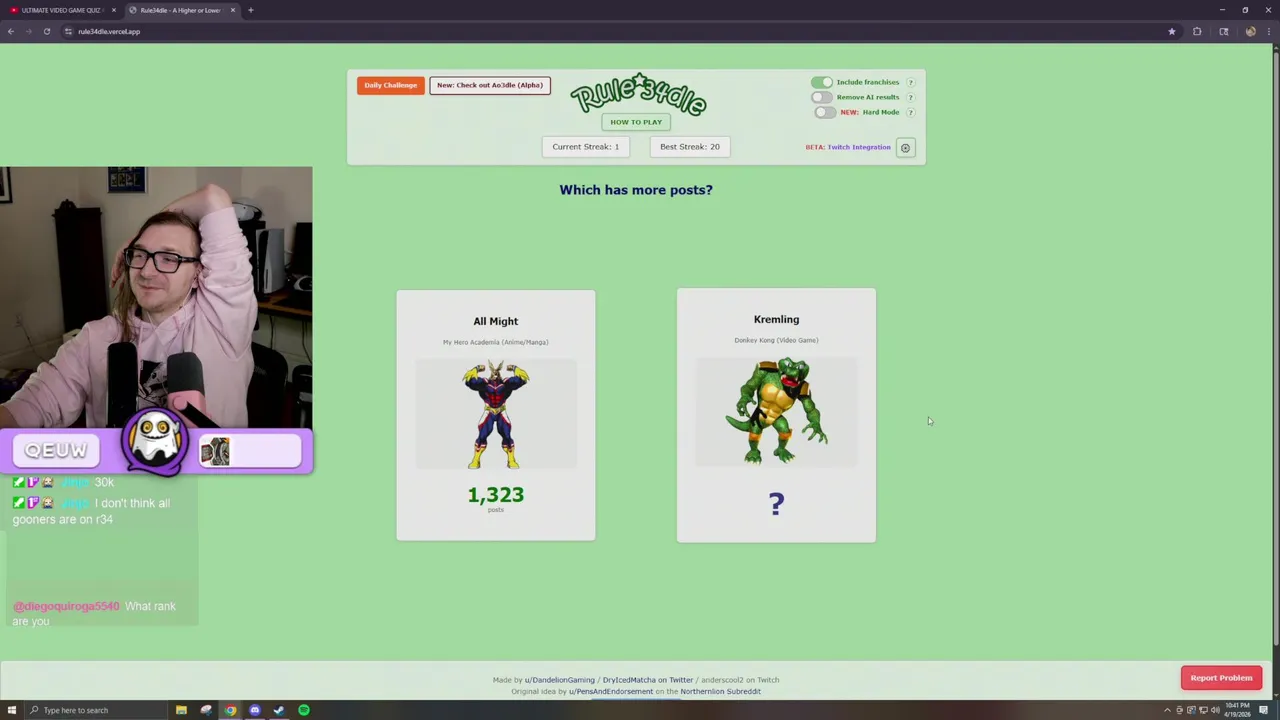Open a new browser tab
The image size is (1280, 720).
[x=251, y=10]
